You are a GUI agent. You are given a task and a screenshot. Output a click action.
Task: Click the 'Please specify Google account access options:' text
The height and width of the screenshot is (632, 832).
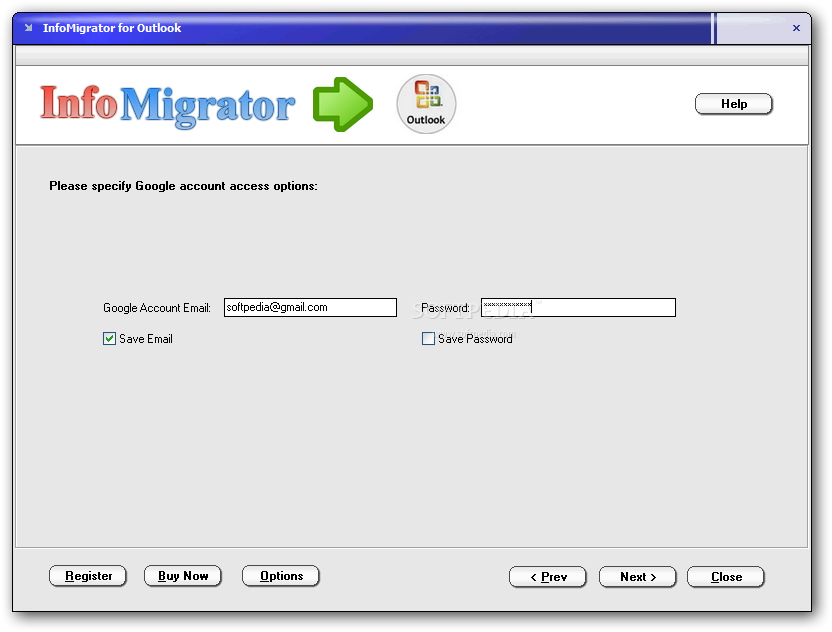click(x=184, y=186)
